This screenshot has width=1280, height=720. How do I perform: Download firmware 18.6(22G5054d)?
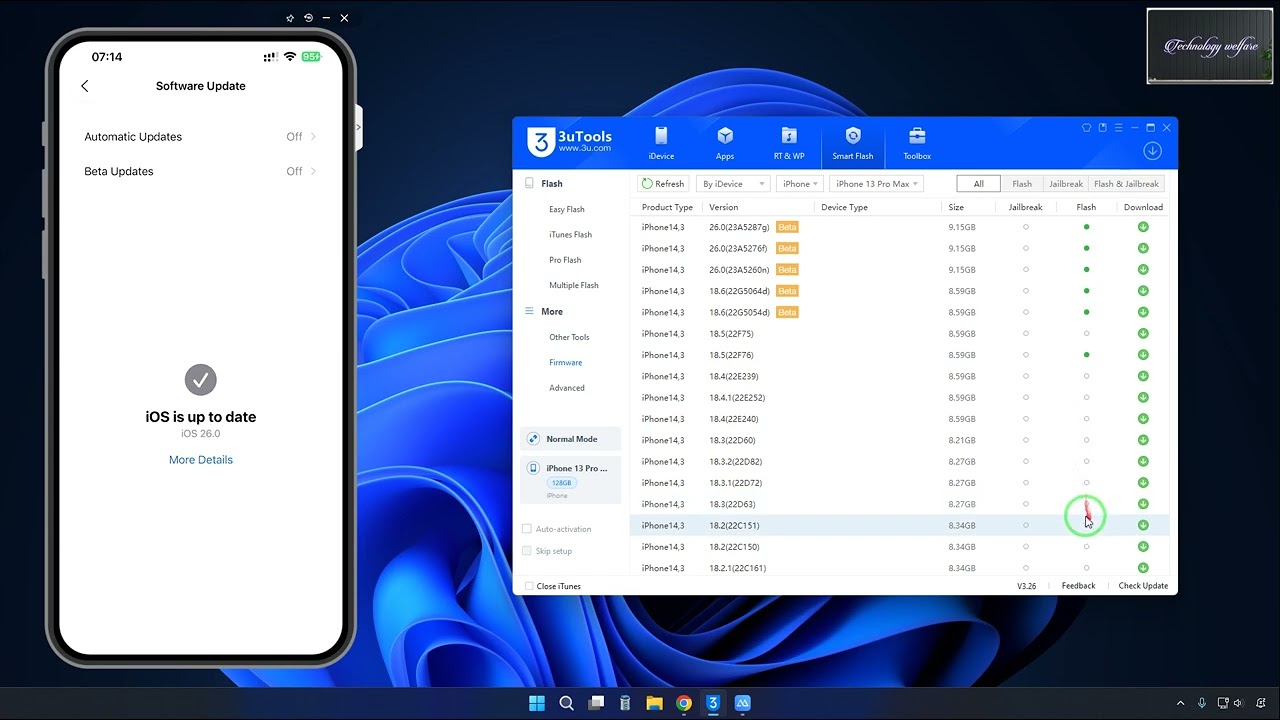click(x=1143, y=312)
